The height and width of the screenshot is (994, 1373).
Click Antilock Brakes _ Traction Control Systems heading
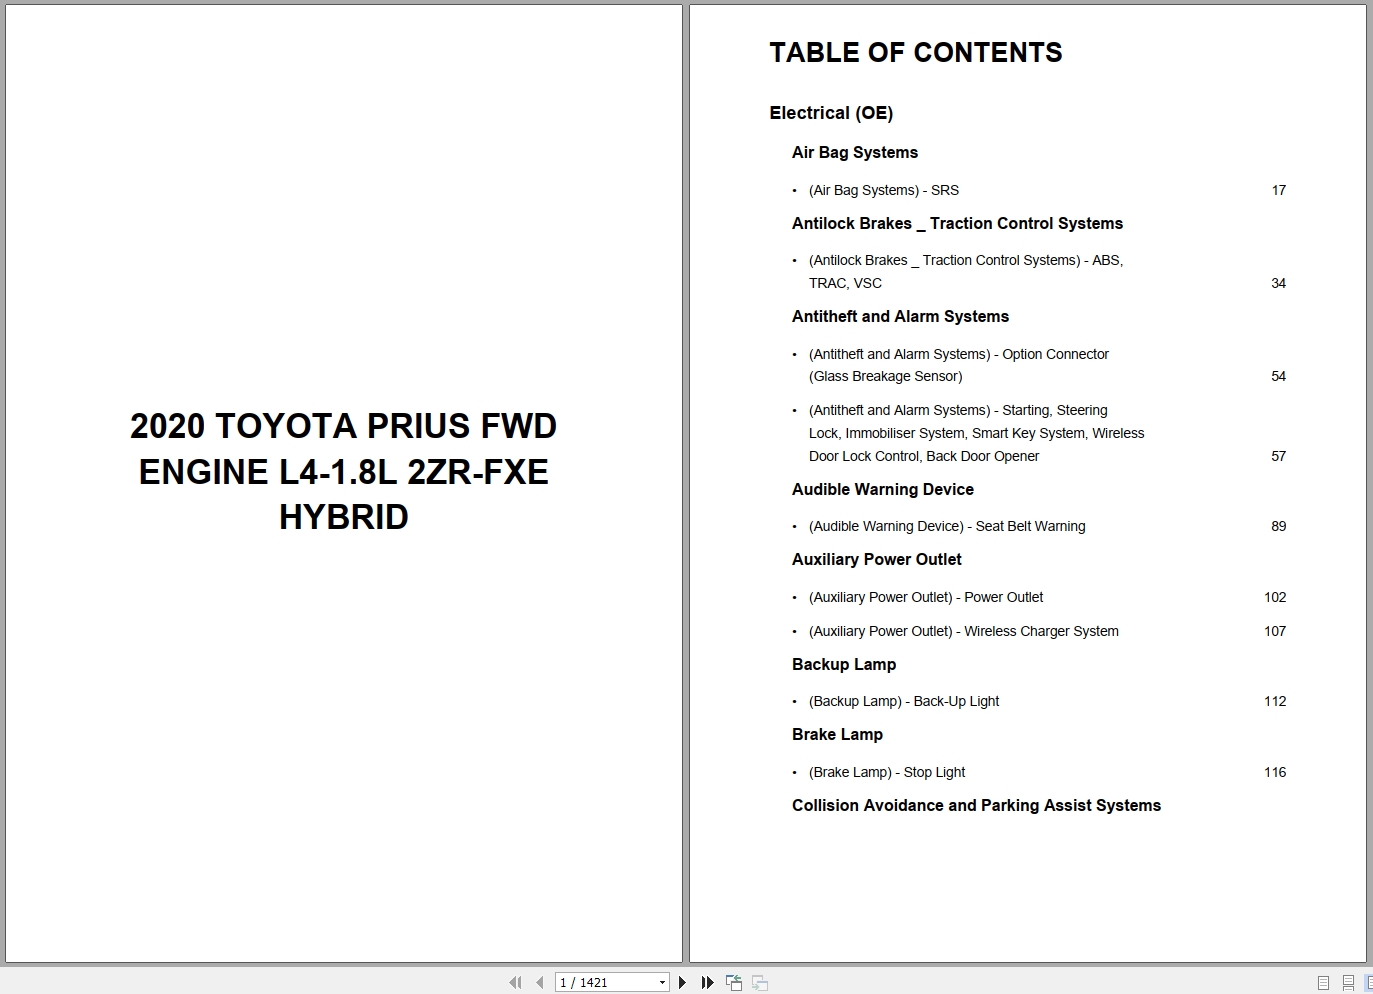point(957,223)
